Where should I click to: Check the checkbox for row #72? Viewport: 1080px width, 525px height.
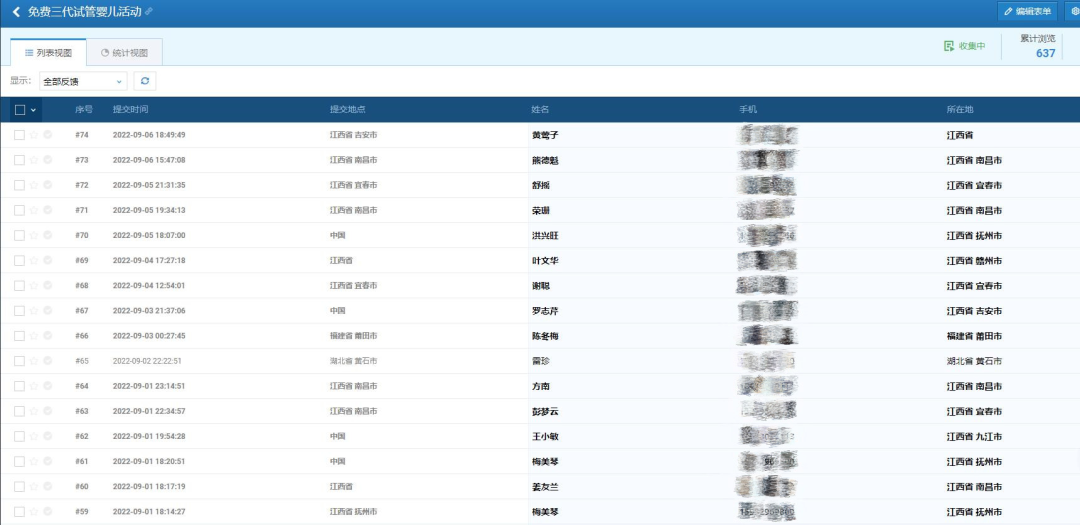pos(20,185)
